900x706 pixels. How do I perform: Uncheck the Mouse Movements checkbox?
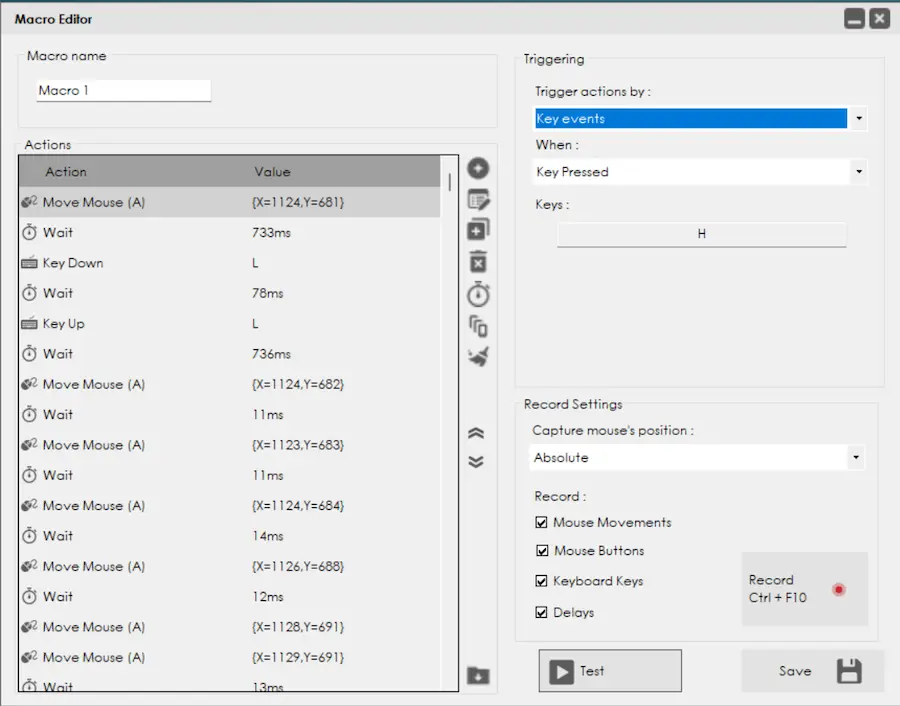(542, 522)
